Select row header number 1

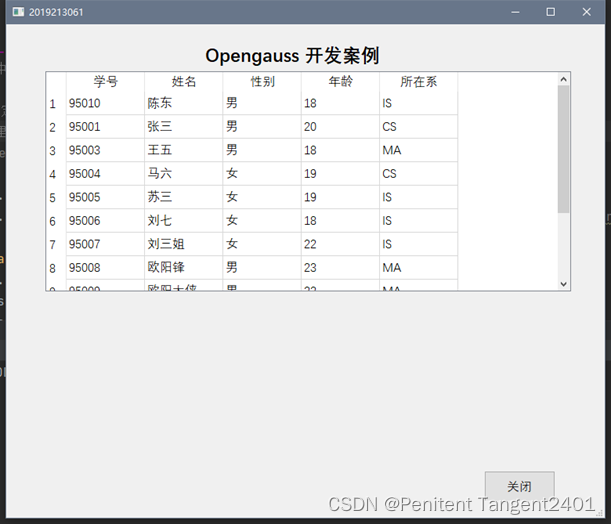[56, 103]
